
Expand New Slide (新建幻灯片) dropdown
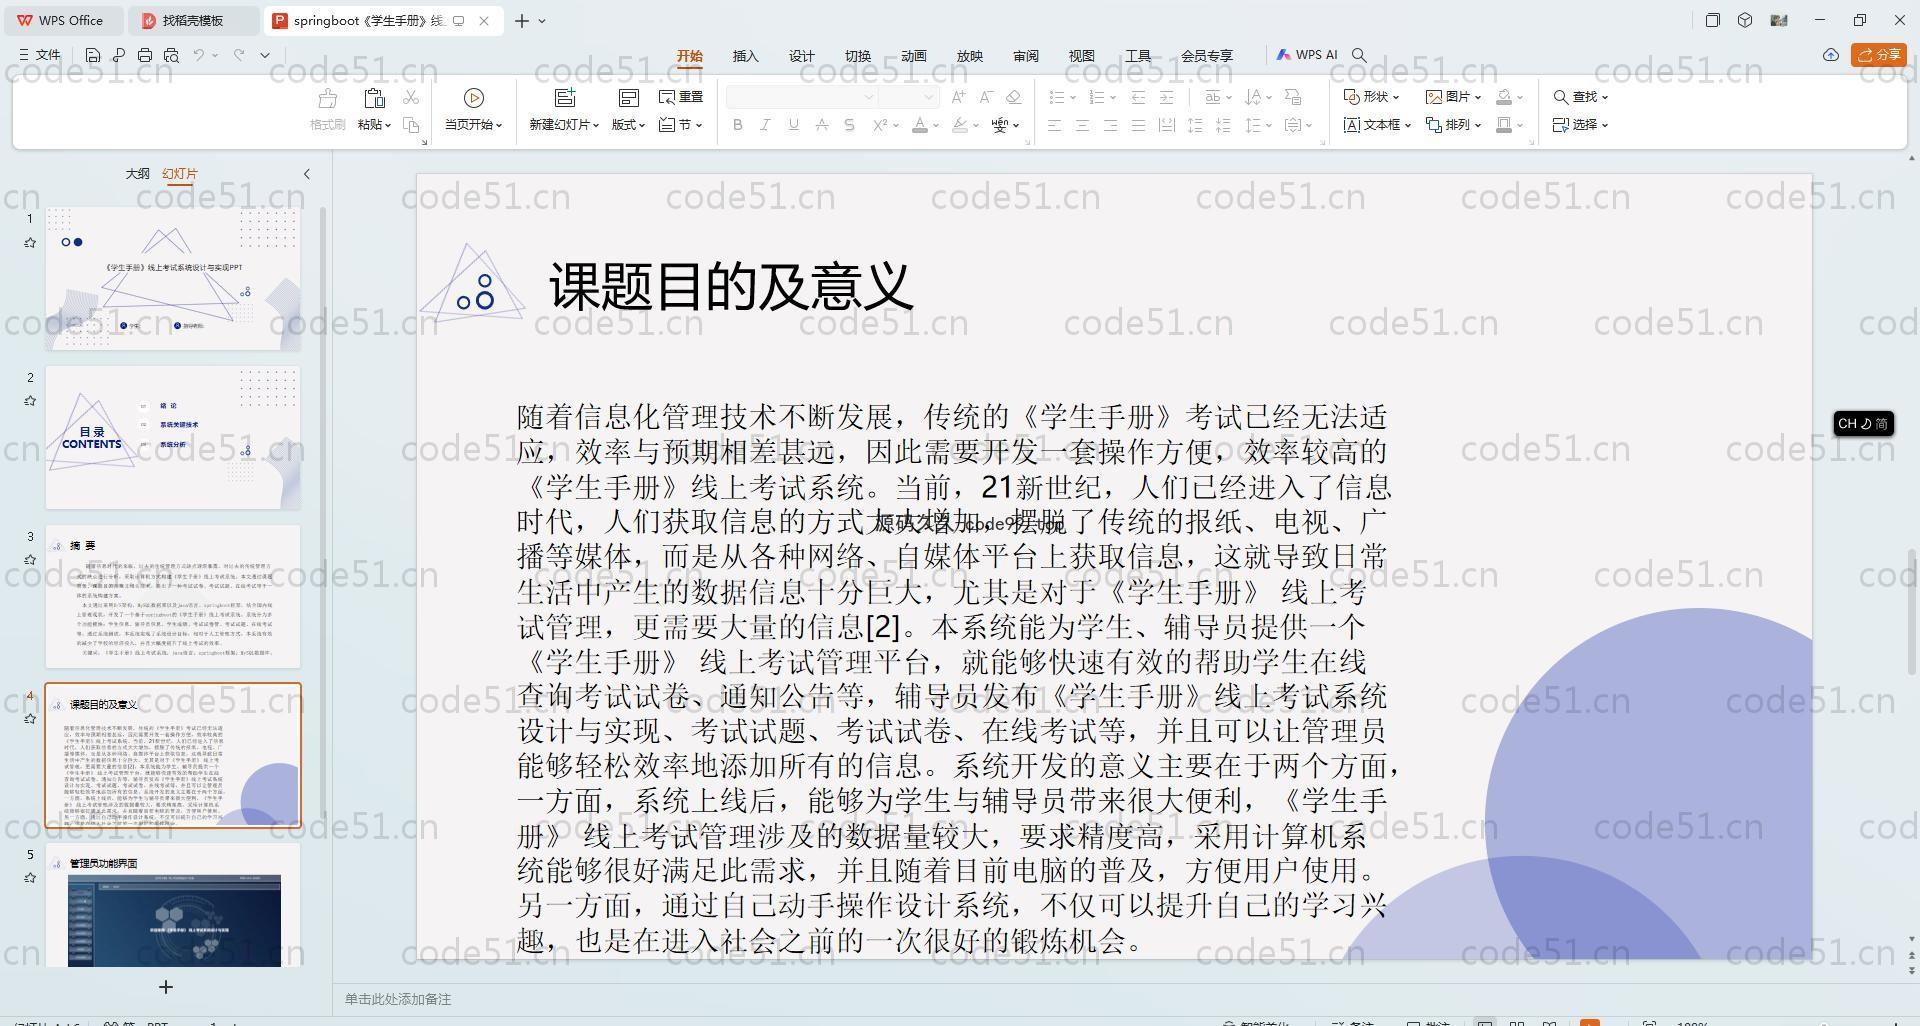[x=564, y=125]
